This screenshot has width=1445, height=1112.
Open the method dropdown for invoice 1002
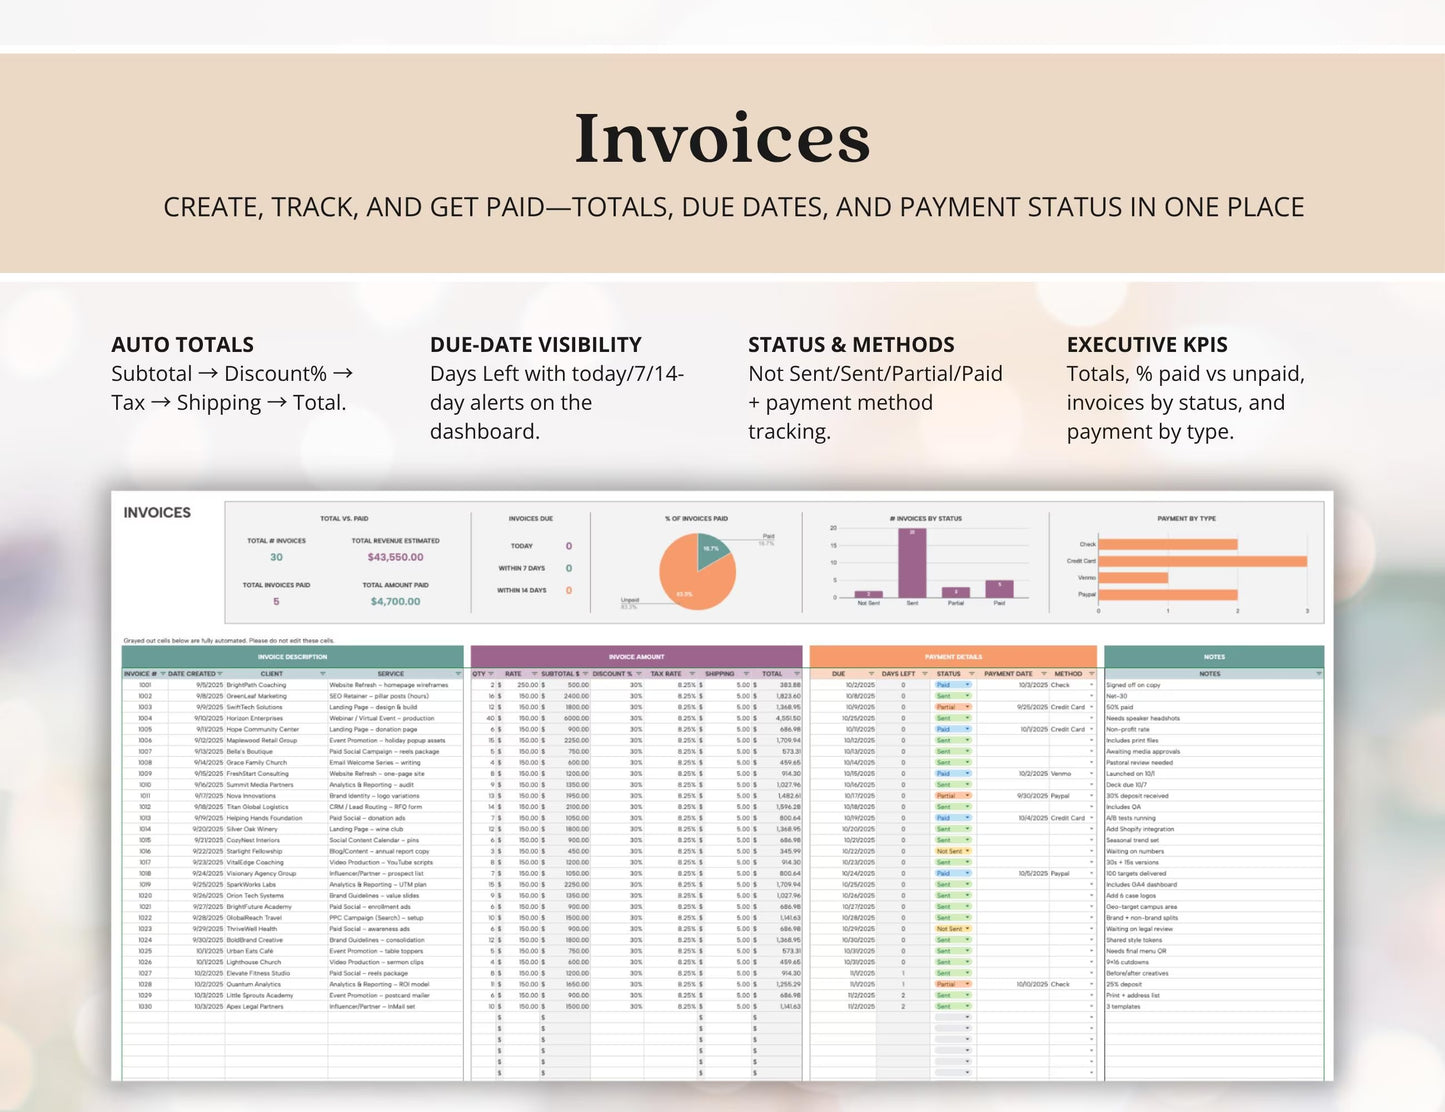point(1091,697)
